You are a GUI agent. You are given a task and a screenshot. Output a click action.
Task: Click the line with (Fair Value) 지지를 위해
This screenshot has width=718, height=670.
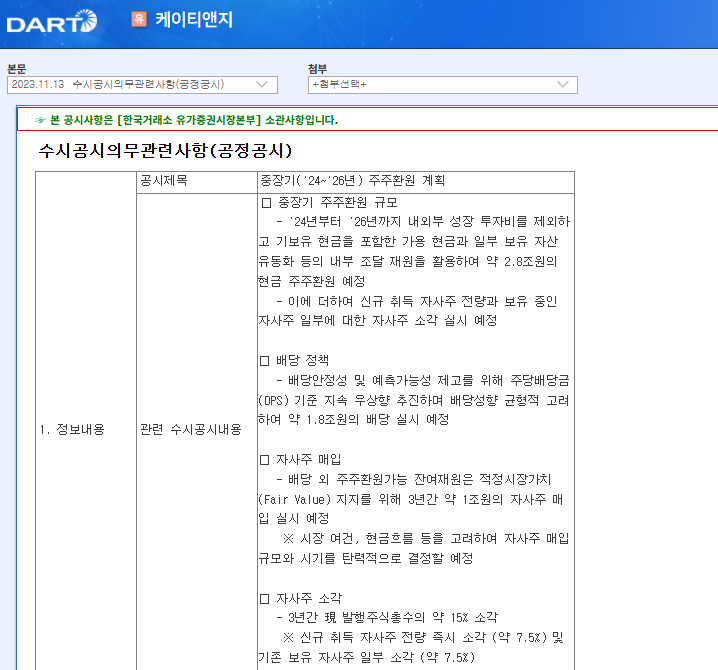tap(410, 499)
